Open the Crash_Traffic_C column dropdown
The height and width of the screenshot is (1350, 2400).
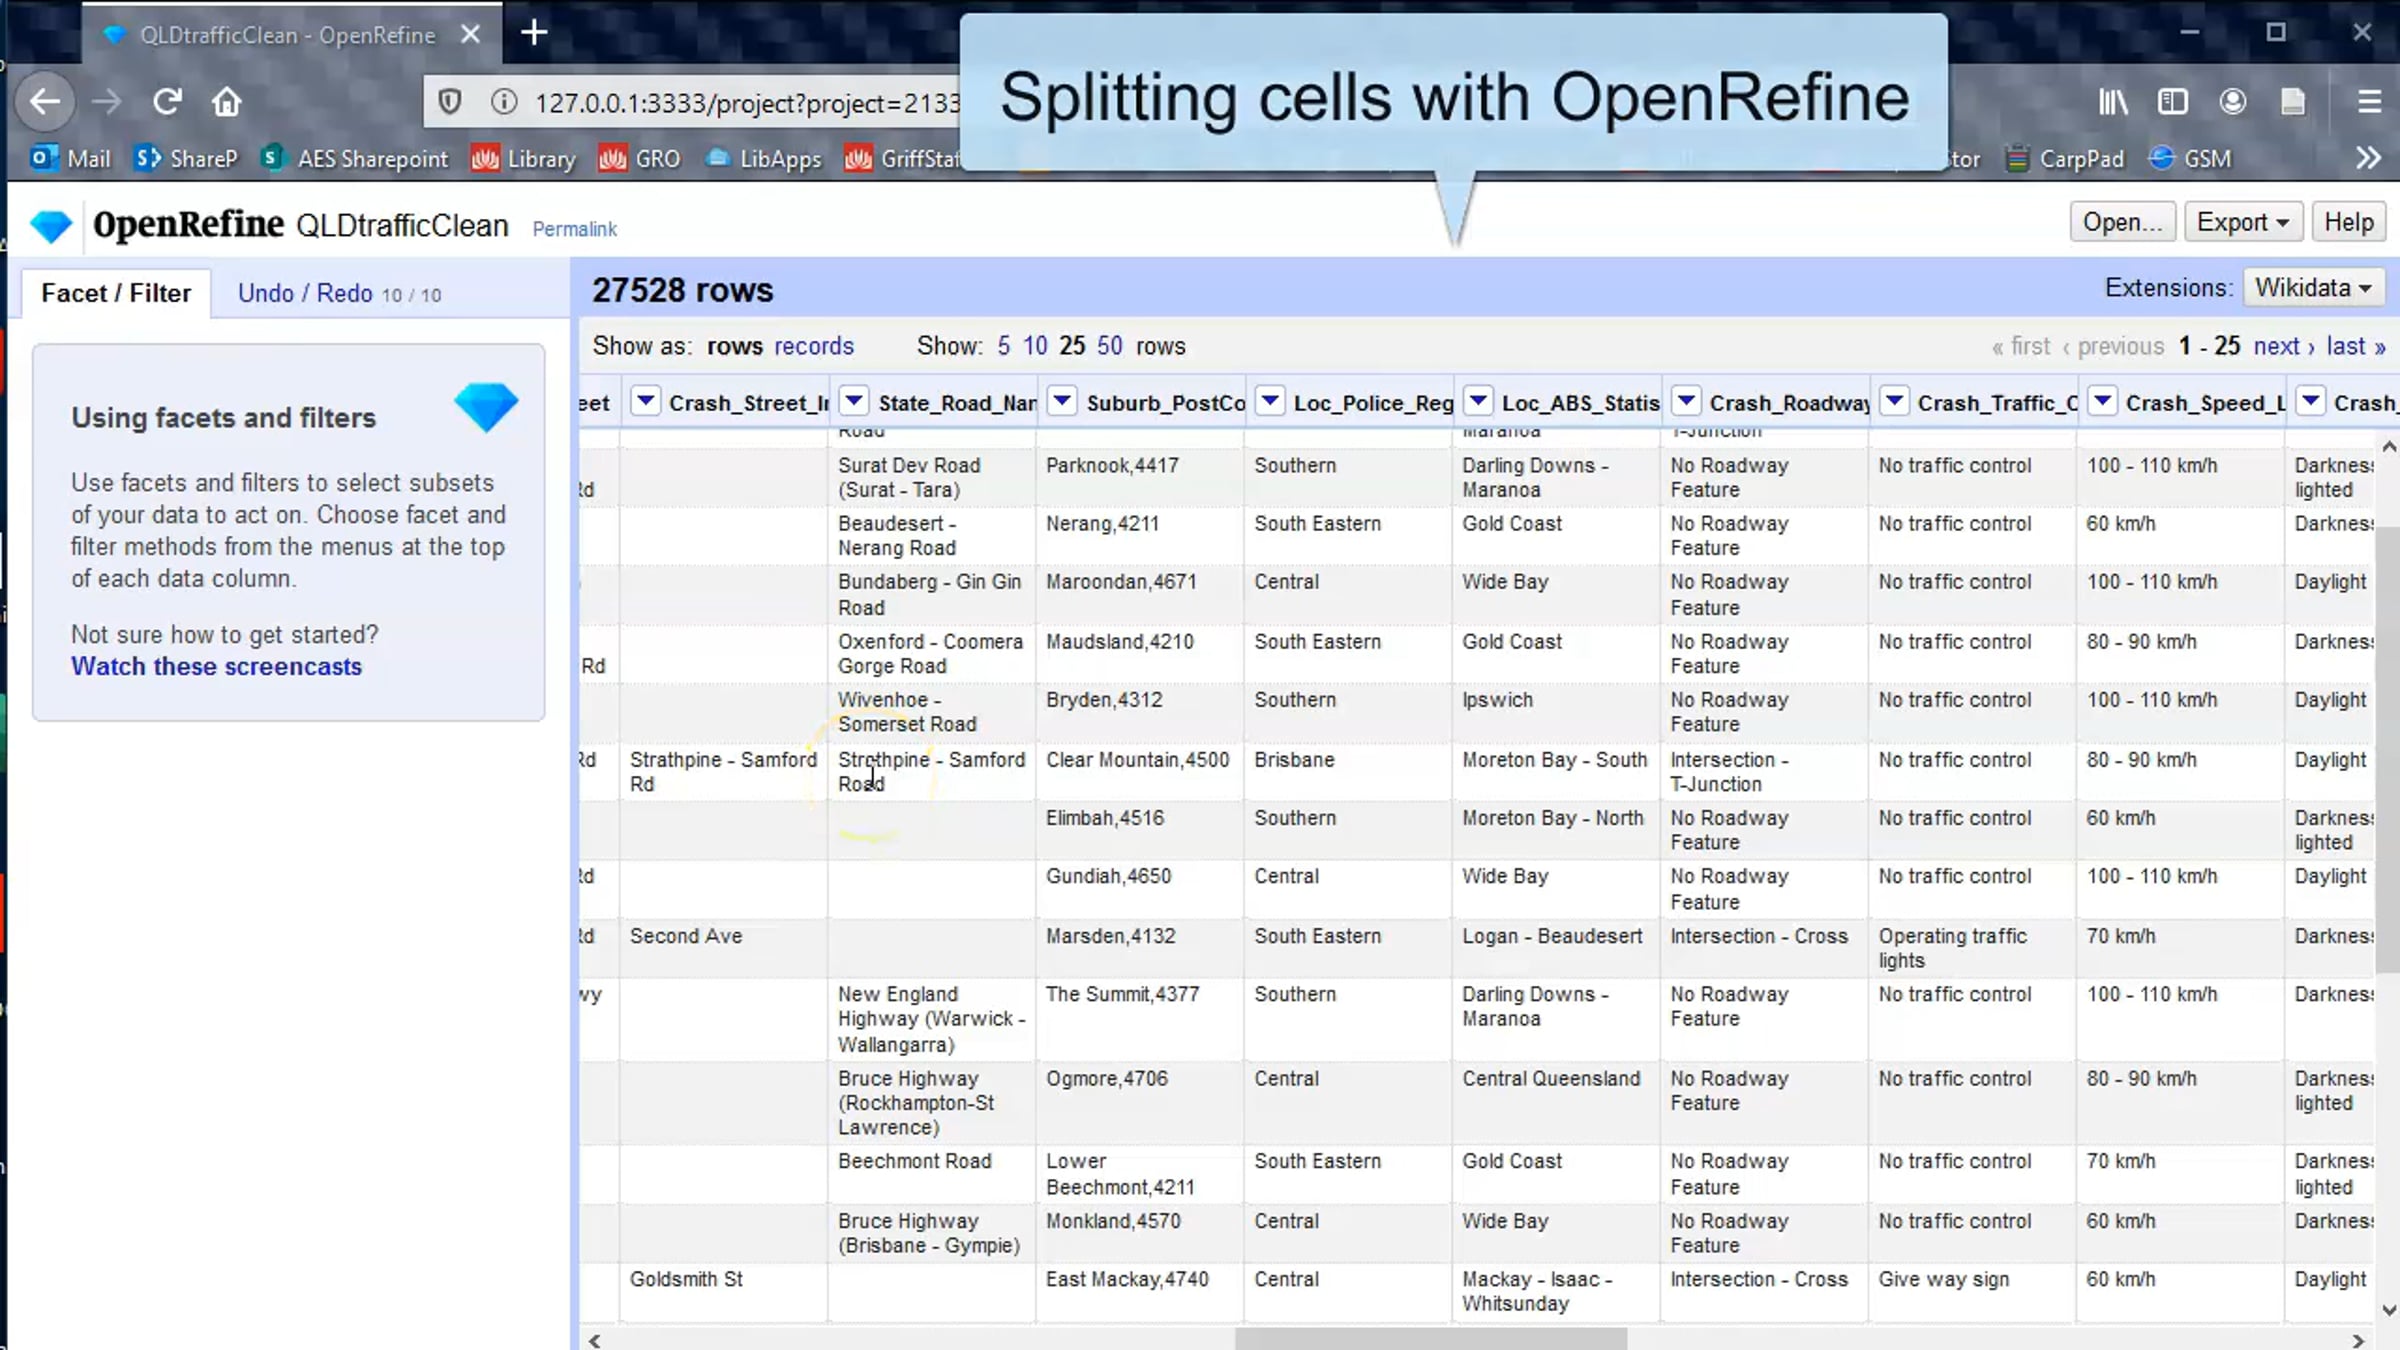tap(1894, 401)
